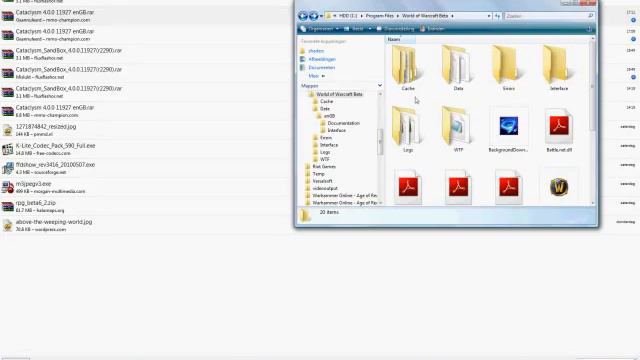
Task: Go back in the Explorer window
Action: pyautogui.click(x=303, y=16)
